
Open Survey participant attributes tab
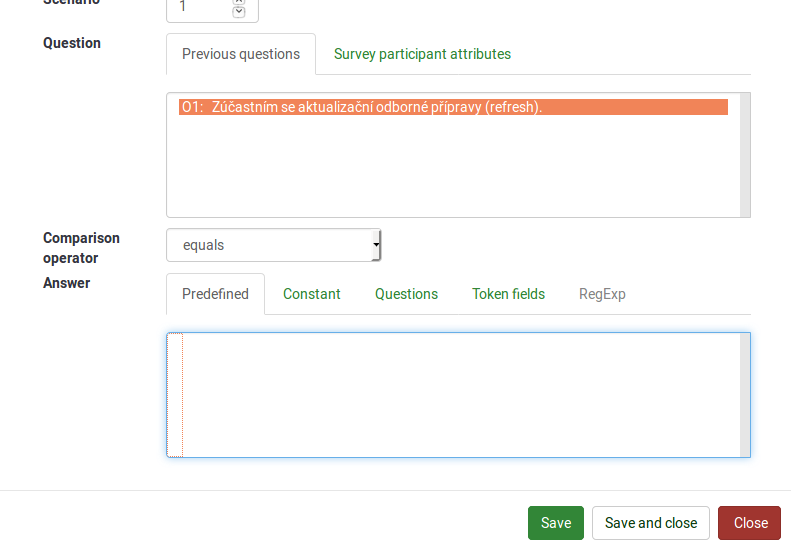[422, 54]
